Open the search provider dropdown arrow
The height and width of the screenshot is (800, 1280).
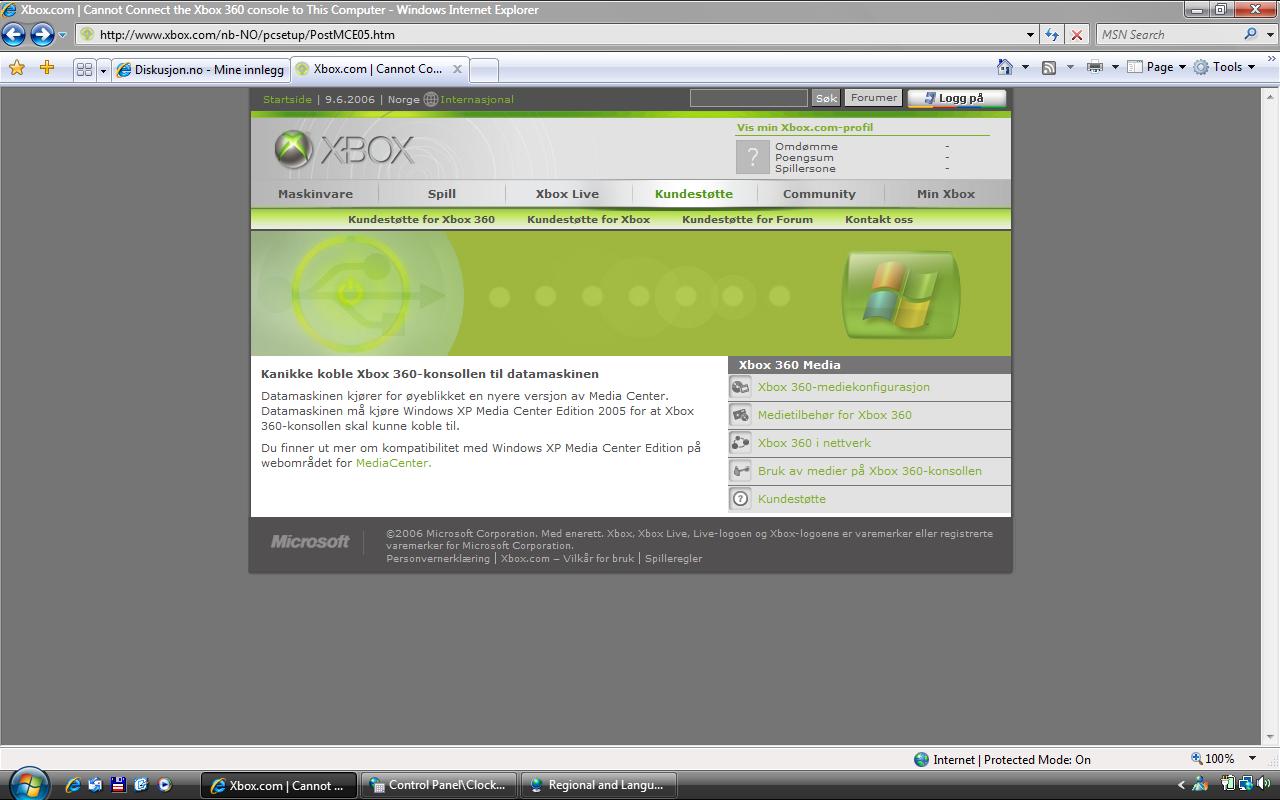pos(1268,34)
